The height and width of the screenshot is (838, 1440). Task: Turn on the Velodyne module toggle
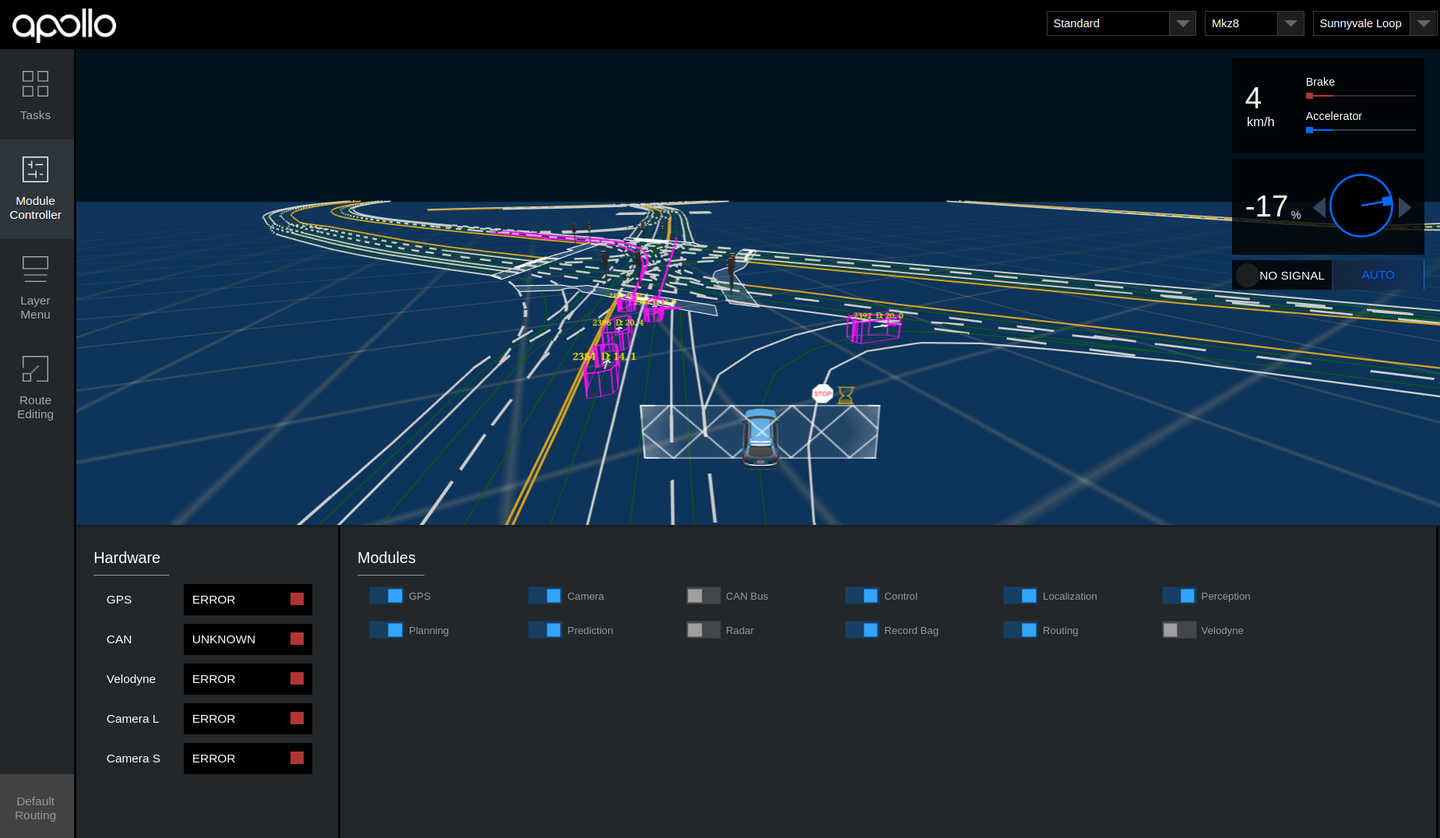point(1179,630)
